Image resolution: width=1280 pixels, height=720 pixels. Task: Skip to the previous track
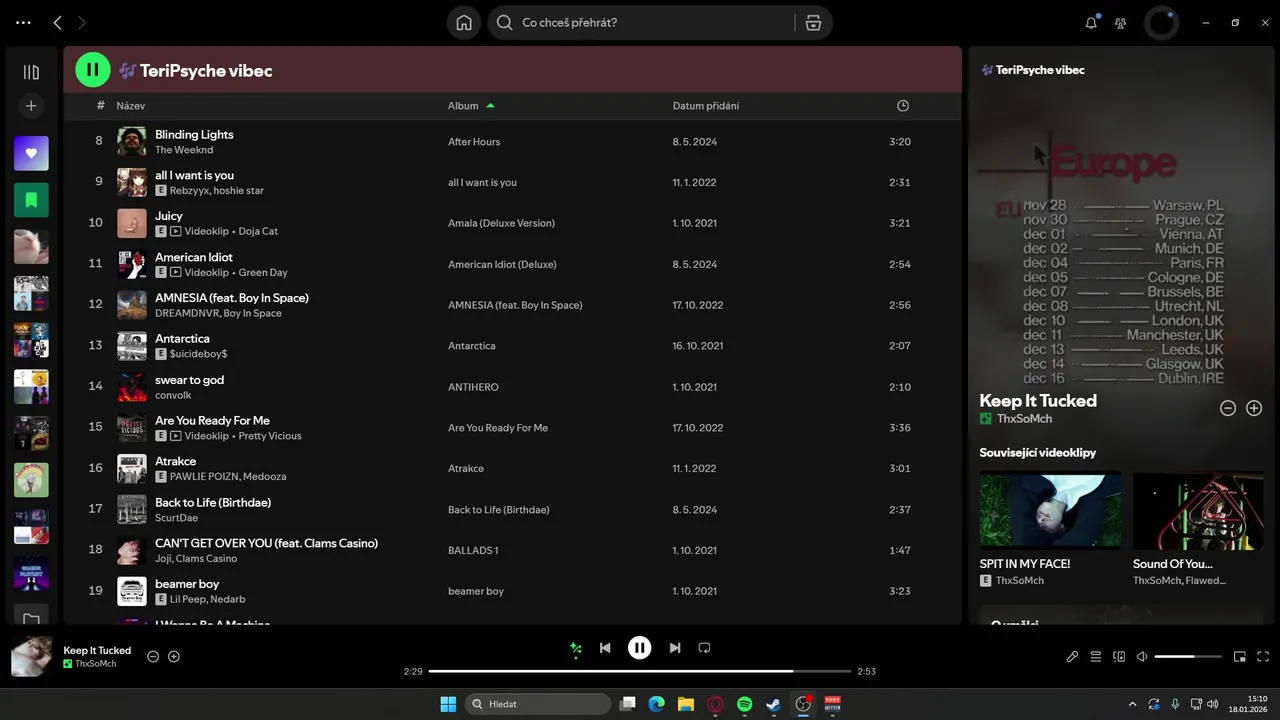[605, 648]
